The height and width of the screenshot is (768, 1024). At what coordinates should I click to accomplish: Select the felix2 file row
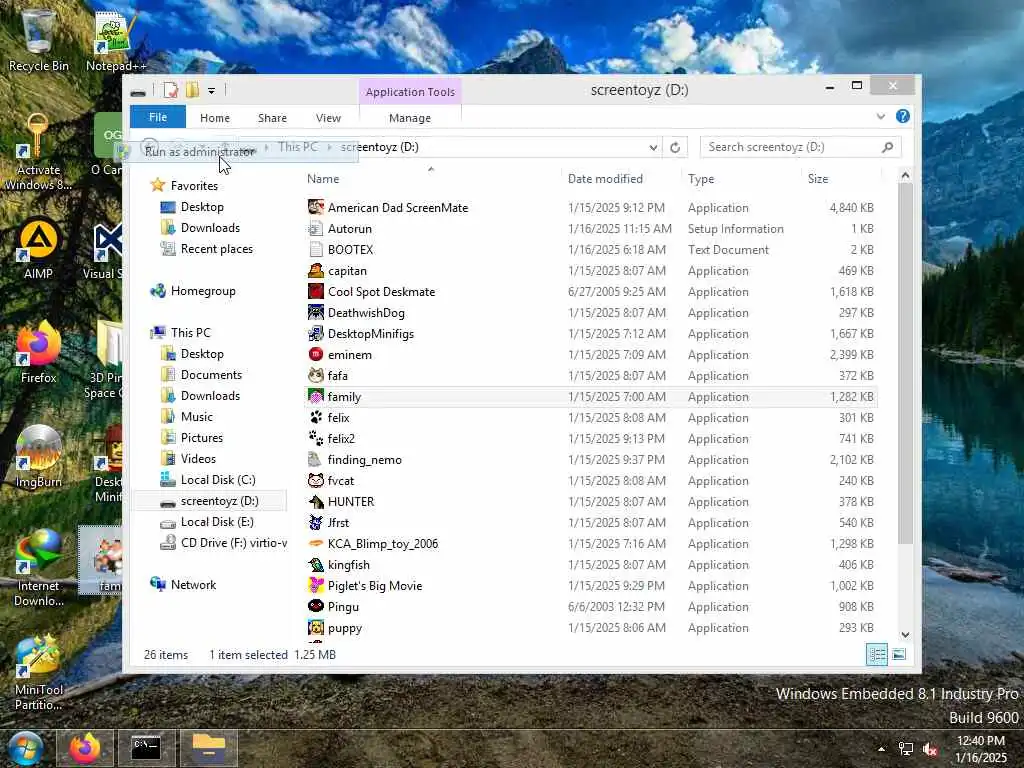590,439
